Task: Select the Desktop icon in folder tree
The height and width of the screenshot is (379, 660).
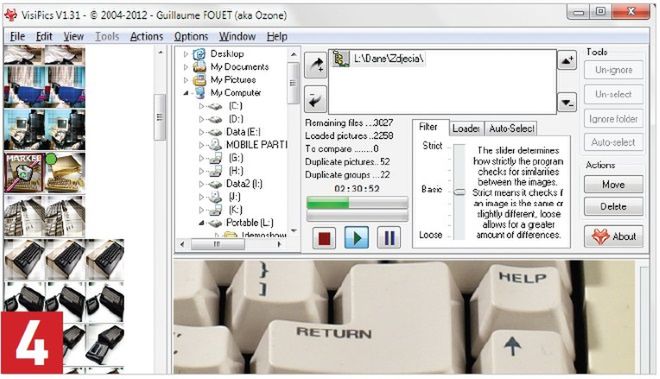Action: pos(199,54)
